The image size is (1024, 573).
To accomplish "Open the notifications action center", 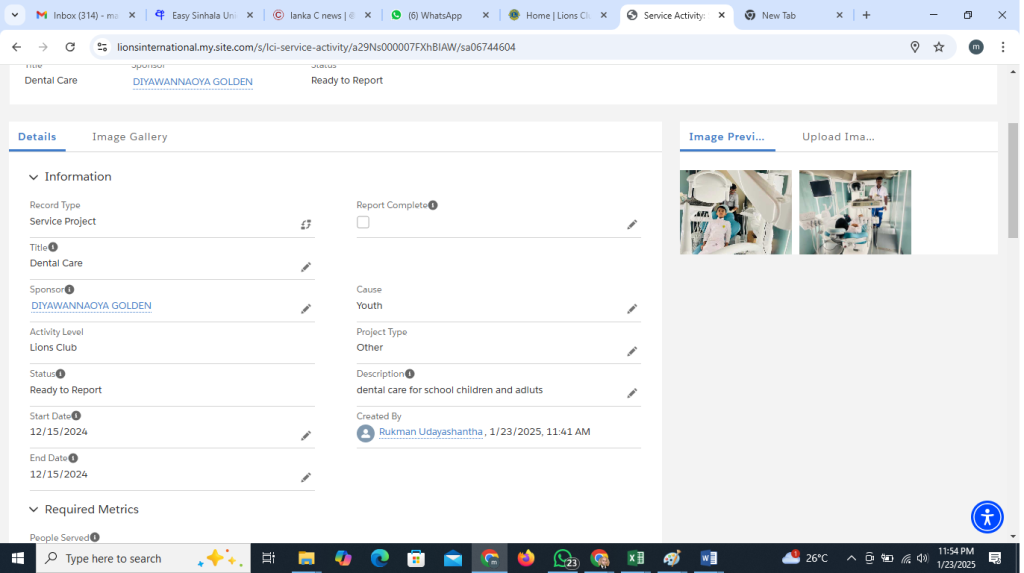I will pyautogui.click(x=995, y=558).
